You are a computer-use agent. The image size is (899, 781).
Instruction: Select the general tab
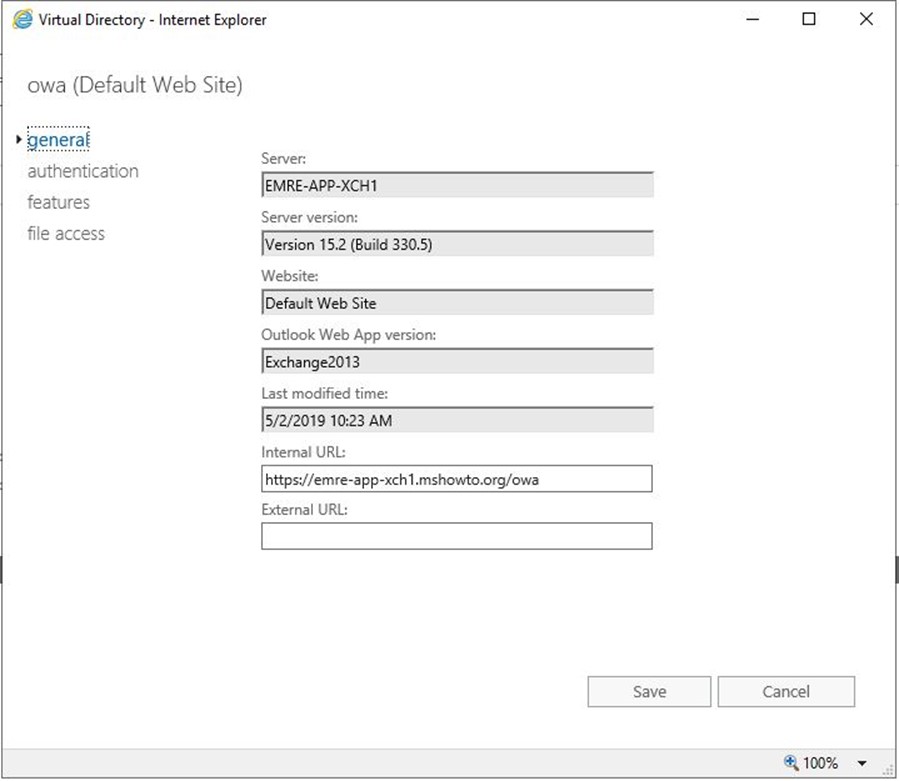58,139
